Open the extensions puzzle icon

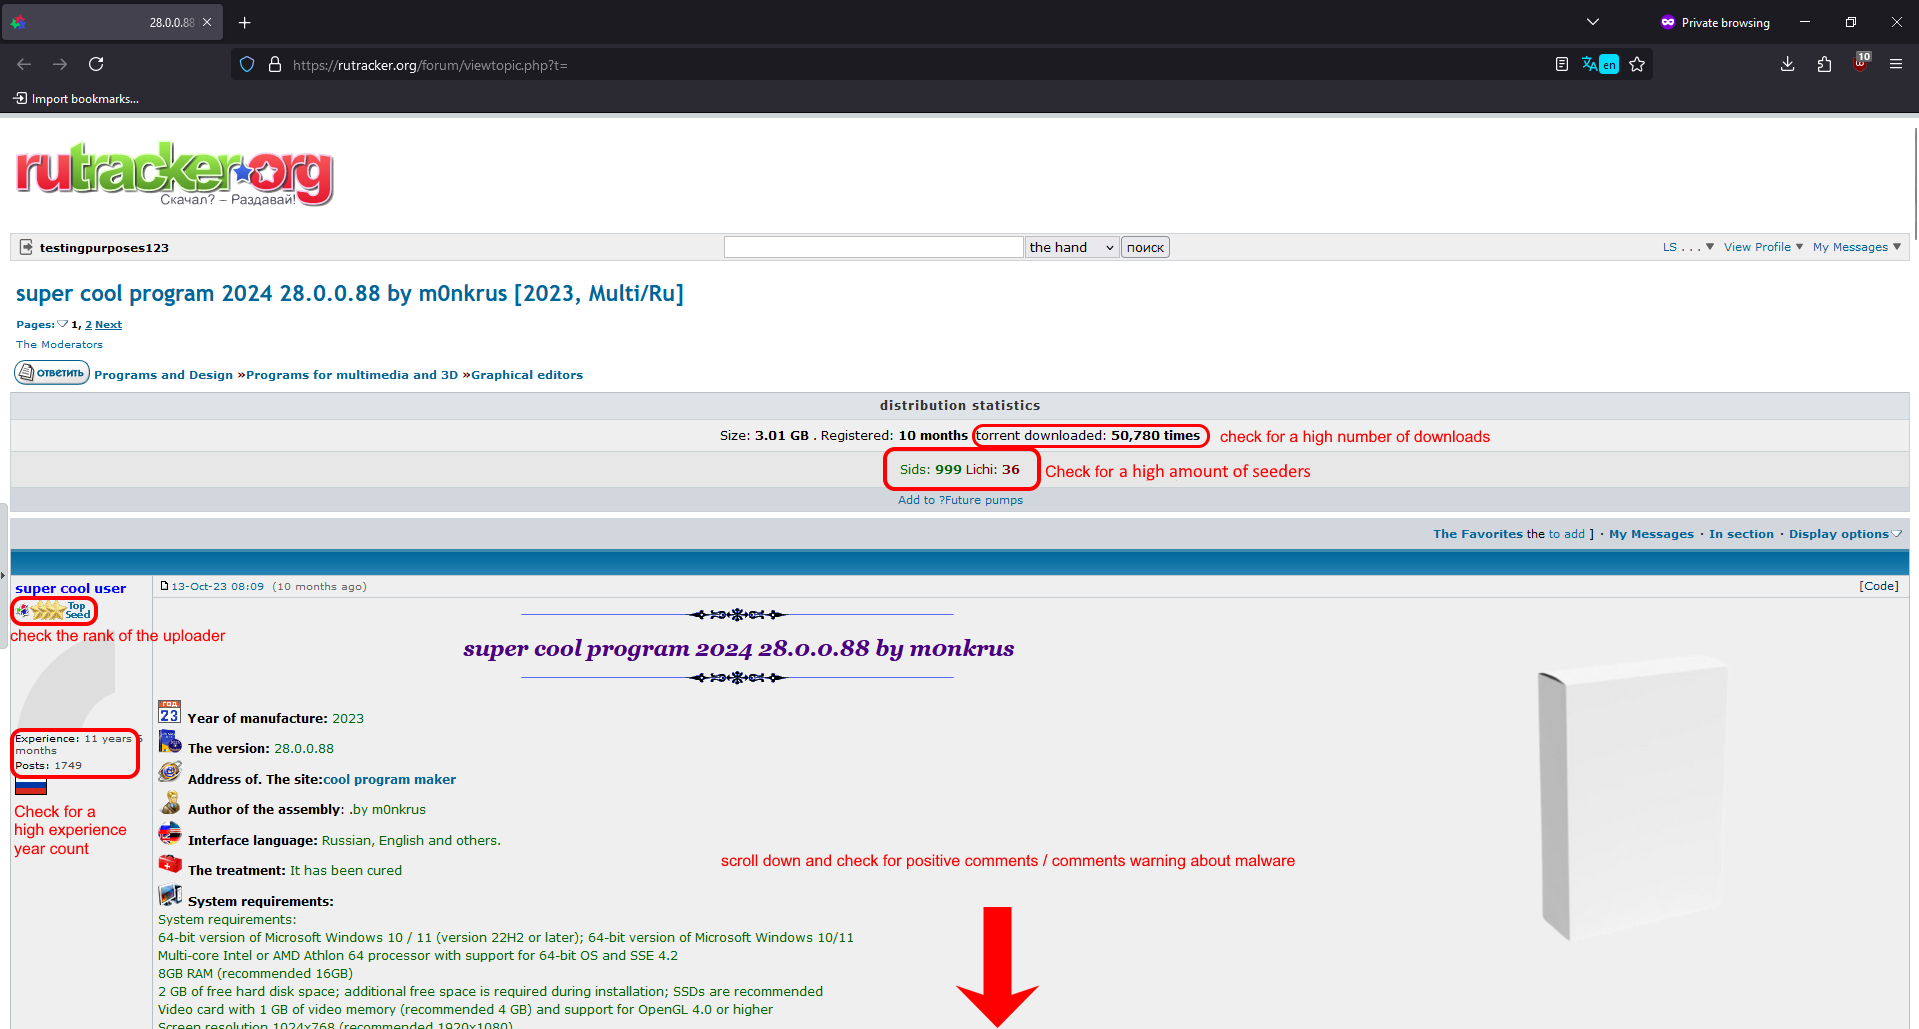tap(1824, 64)
